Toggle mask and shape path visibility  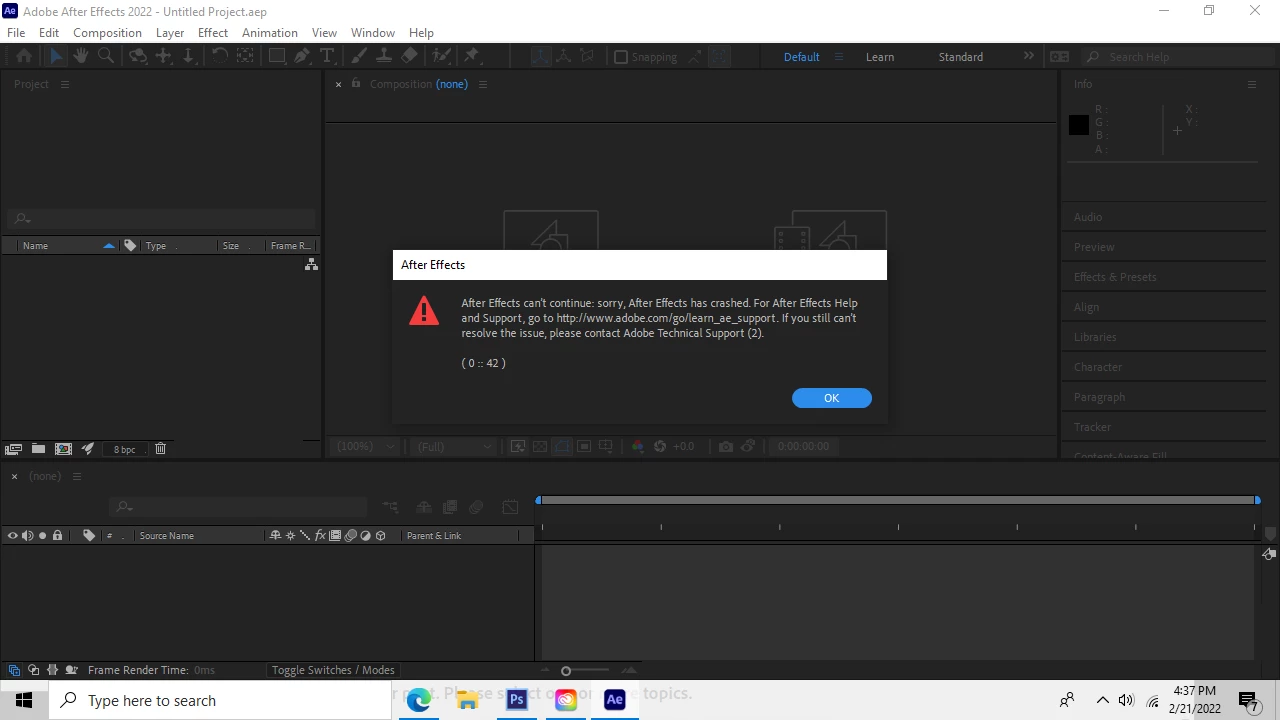(562, 446)
